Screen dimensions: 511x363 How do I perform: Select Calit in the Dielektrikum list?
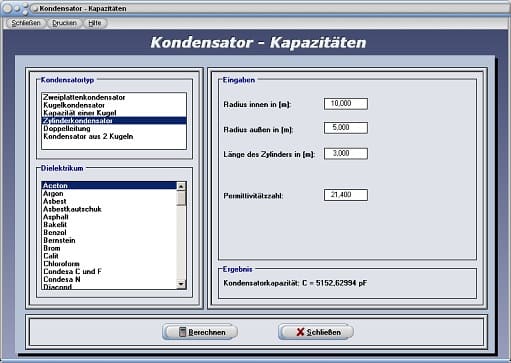(109, 256)
